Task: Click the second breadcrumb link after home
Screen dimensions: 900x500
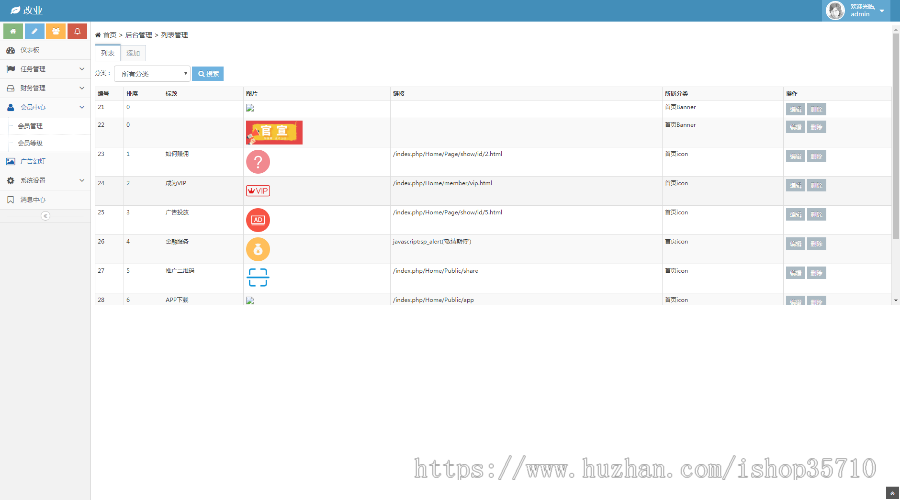Action: click(139, 35)
